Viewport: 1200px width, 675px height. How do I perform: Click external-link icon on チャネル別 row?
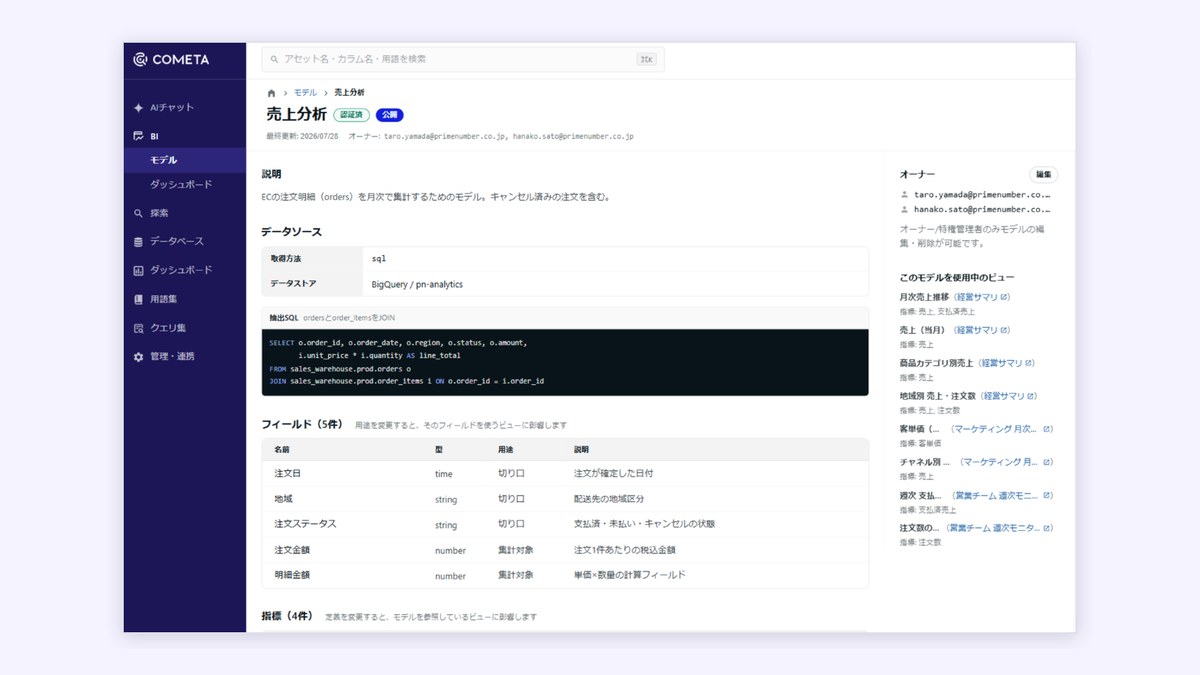click(1047, 462)
